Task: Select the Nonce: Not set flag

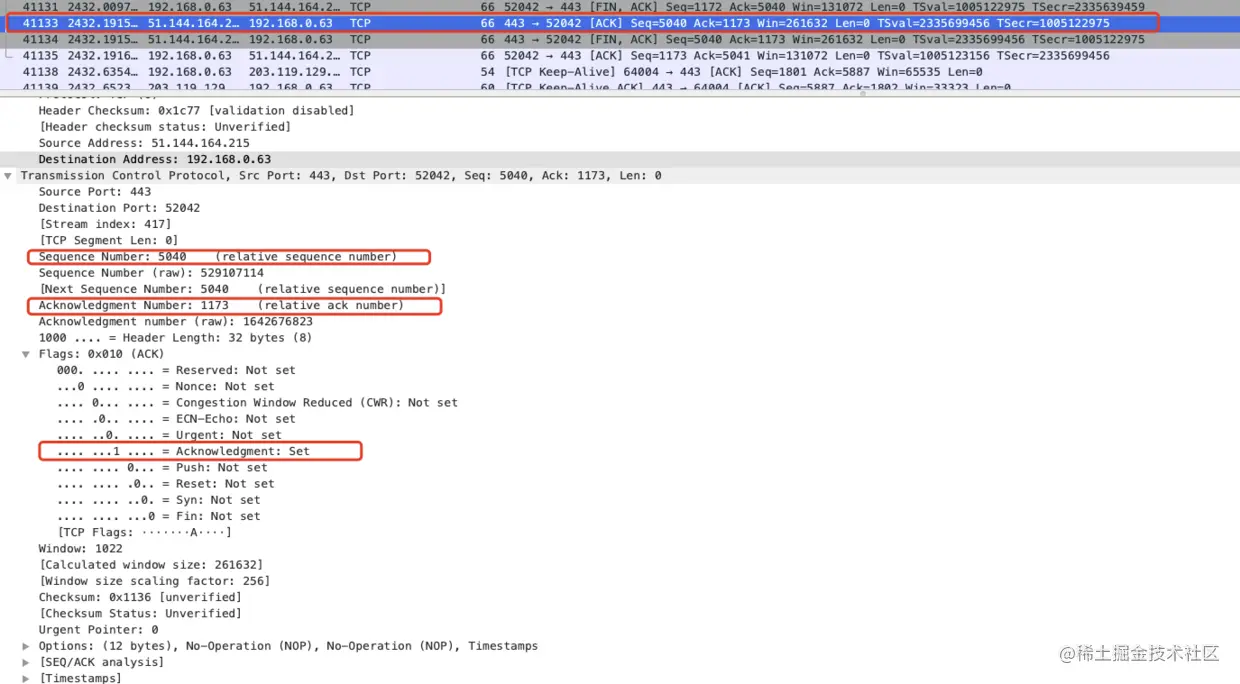Action: [165, 386]
